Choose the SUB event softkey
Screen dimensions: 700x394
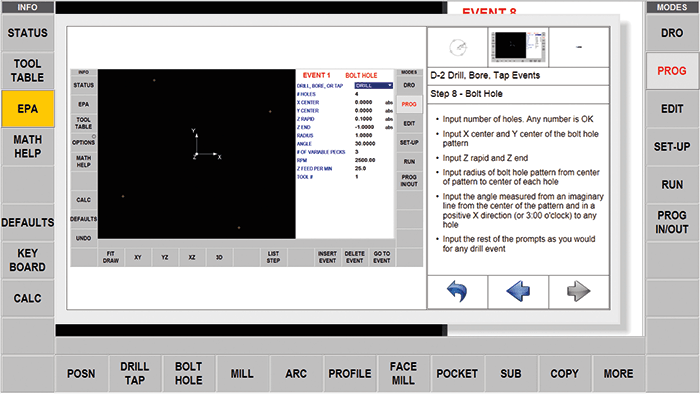511,373
